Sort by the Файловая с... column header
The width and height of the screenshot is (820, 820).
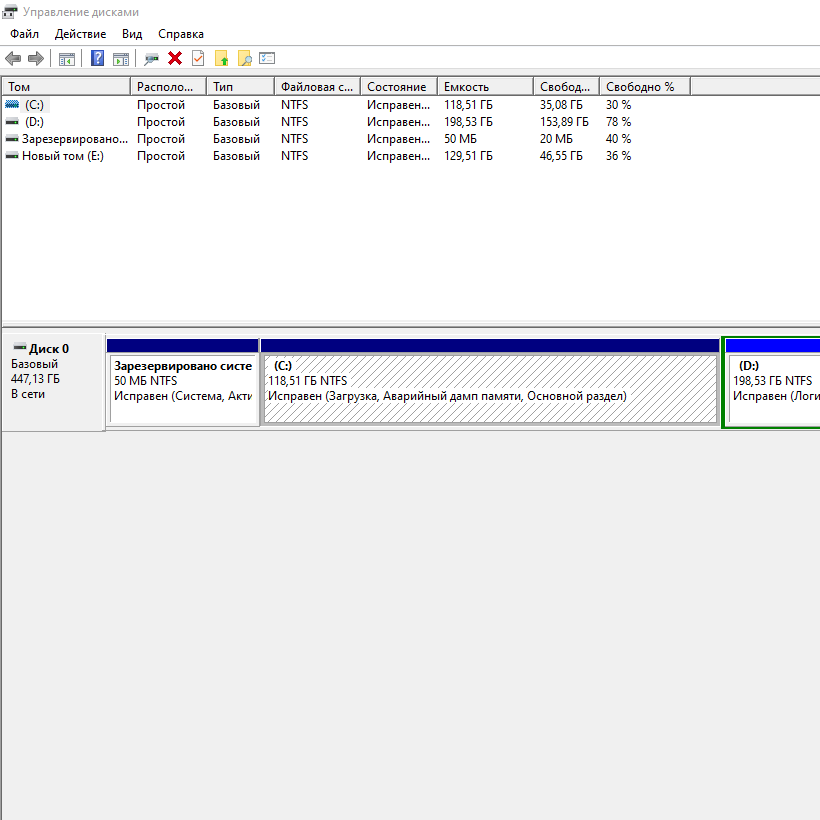317,87
